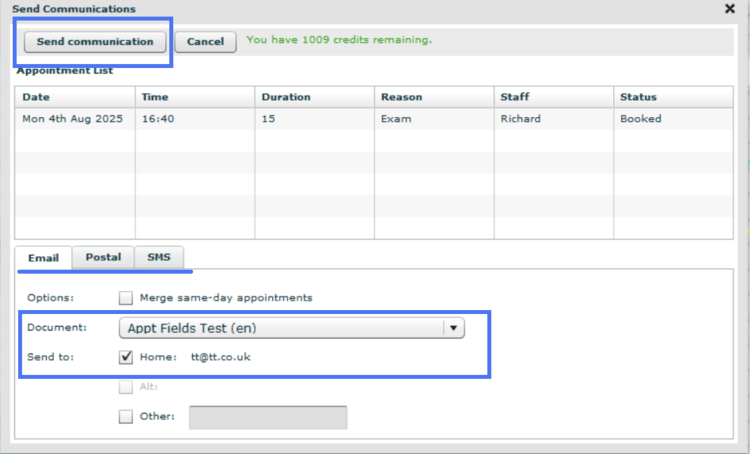Tick the Other recipient checkbox
The width and height of the screenshot is (750, 454).
click(126, 417)
